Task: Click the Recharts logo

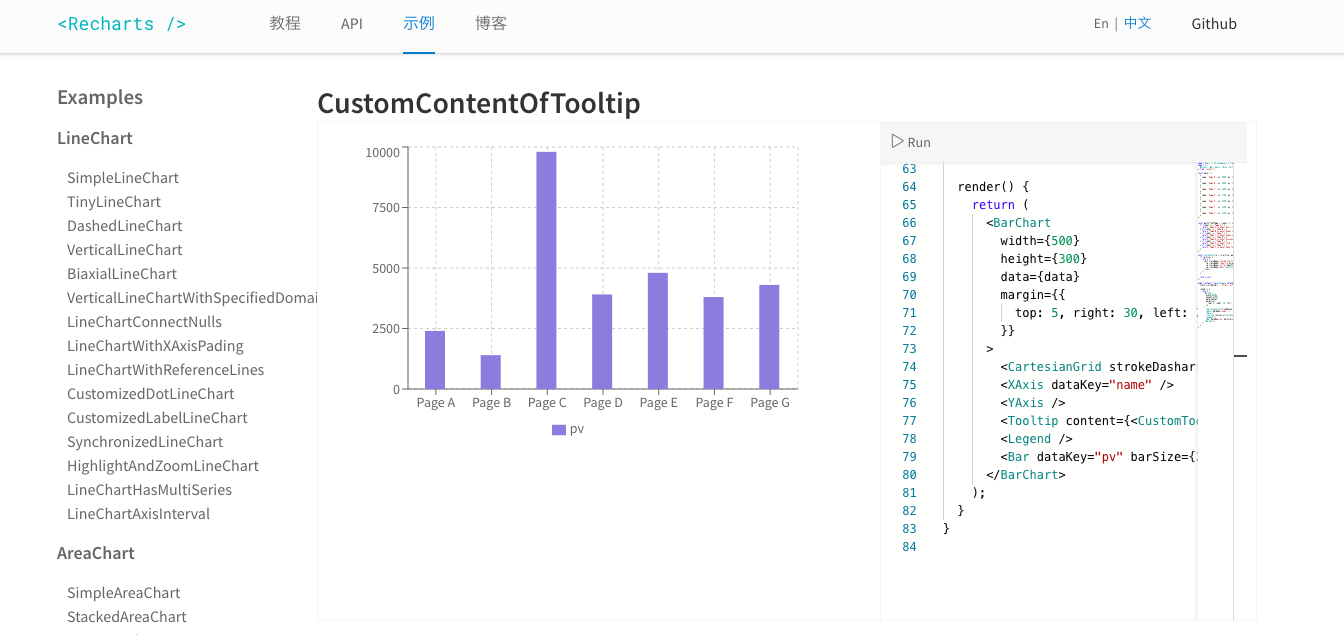Action: pyautogui.click(x=122, y=24)
